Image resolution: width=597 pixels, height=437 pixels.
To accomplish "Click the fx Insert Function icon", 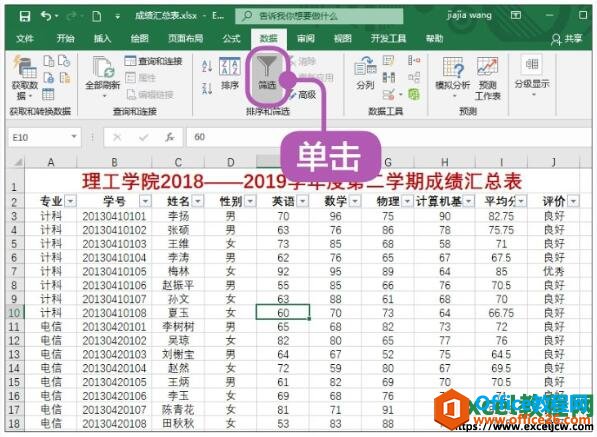I will click(x=170, y=137).
